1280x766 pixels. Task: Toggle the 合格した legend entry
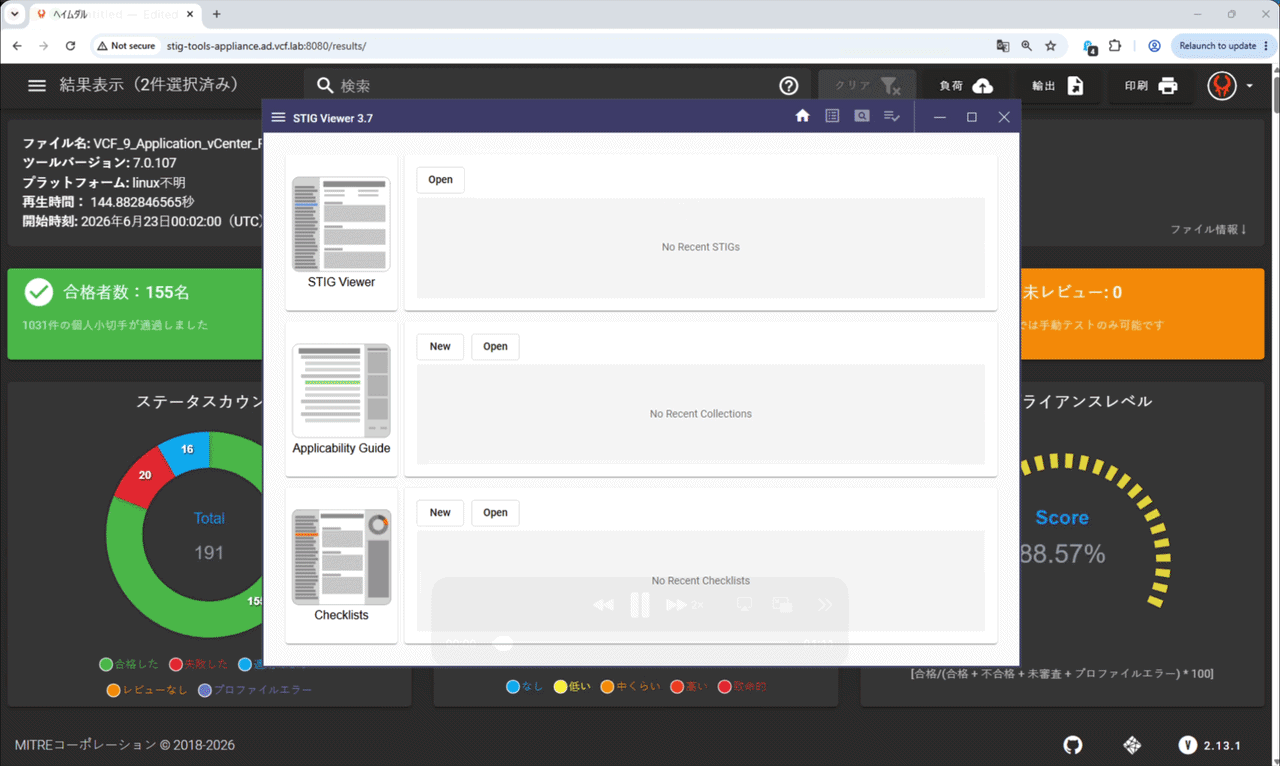[x=129, y=664]
